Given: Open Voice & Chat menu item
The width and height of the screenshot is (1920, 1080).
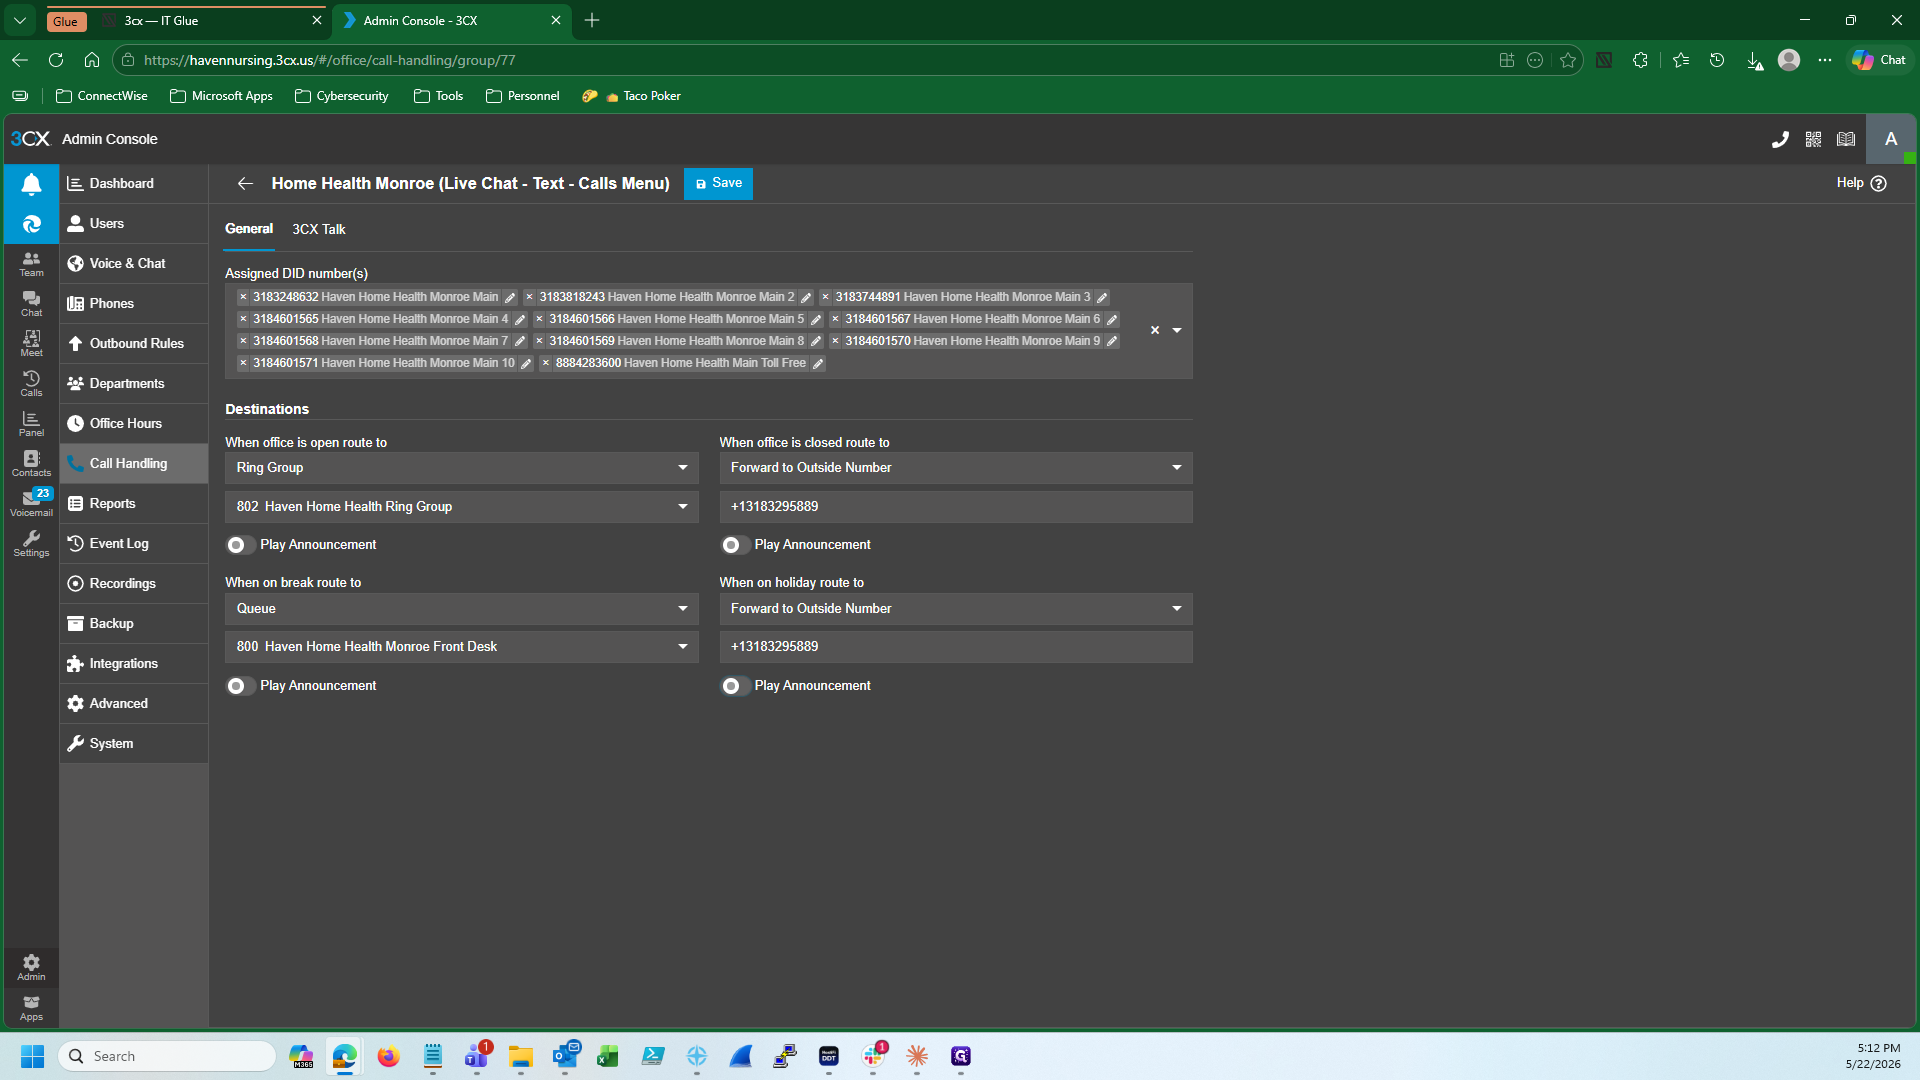Looking at the screenshot, I should coord(134,264).
